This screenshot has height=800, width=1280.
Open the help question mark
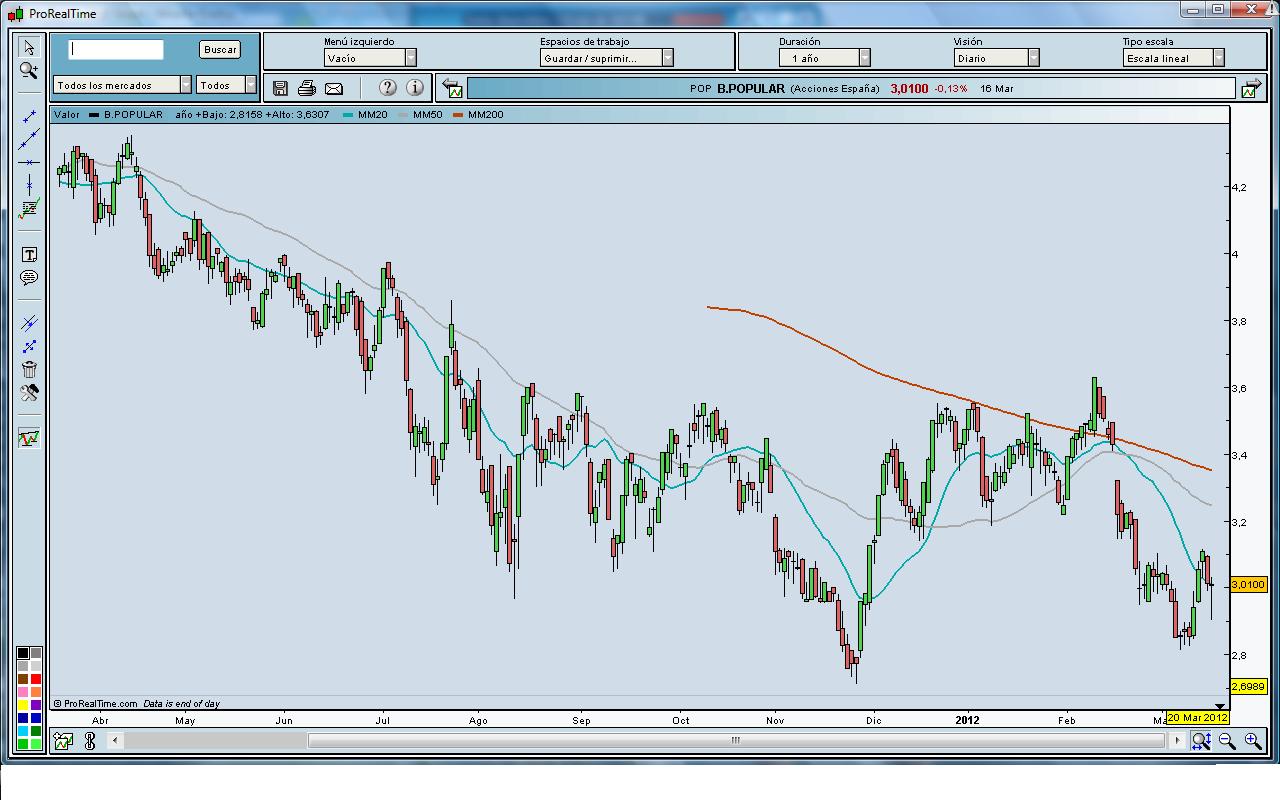388,88
